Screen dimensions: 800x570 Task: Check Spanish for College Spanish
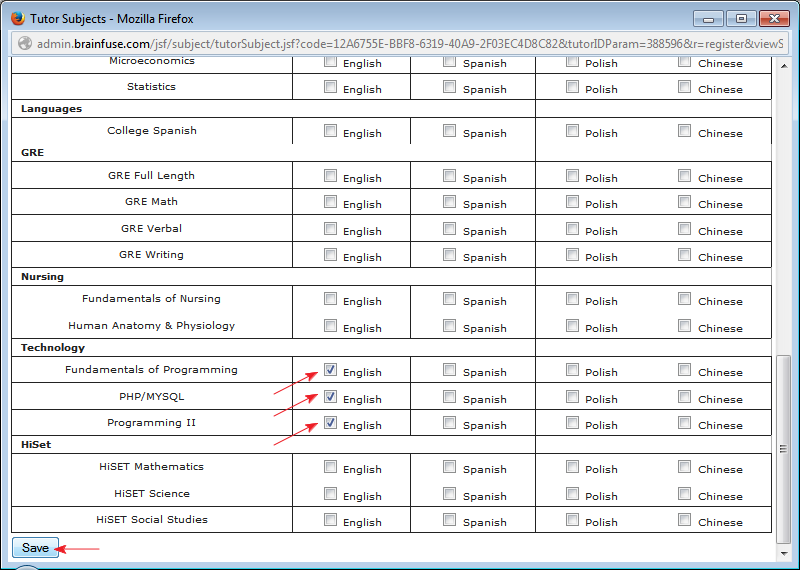tap(449, 131)
